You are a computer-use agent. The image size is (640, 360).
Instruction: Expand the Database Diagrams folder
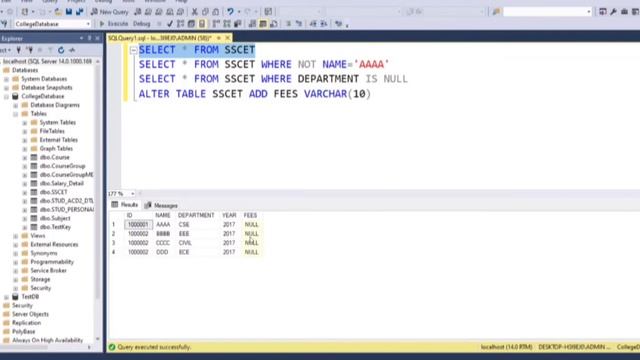[16, 105]
